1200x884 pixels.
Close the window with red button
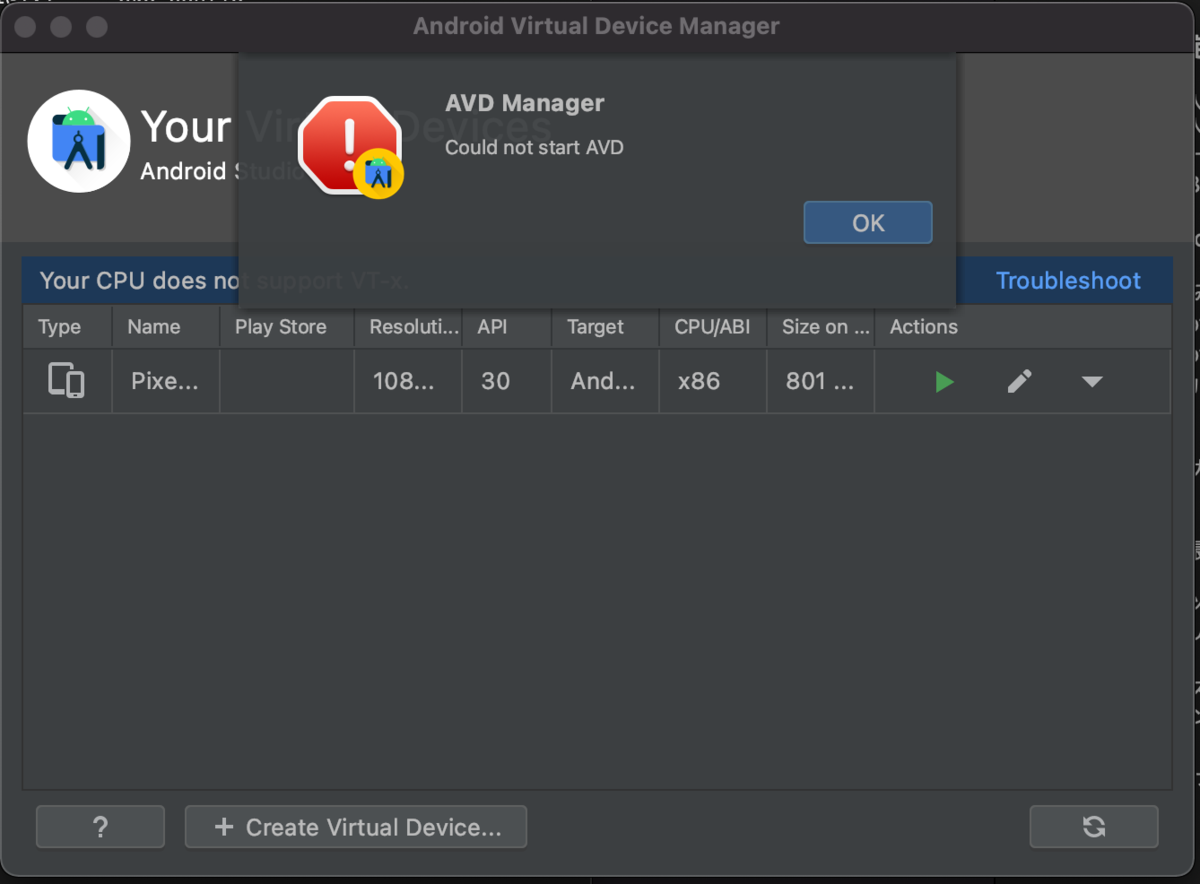coord(26,27)
